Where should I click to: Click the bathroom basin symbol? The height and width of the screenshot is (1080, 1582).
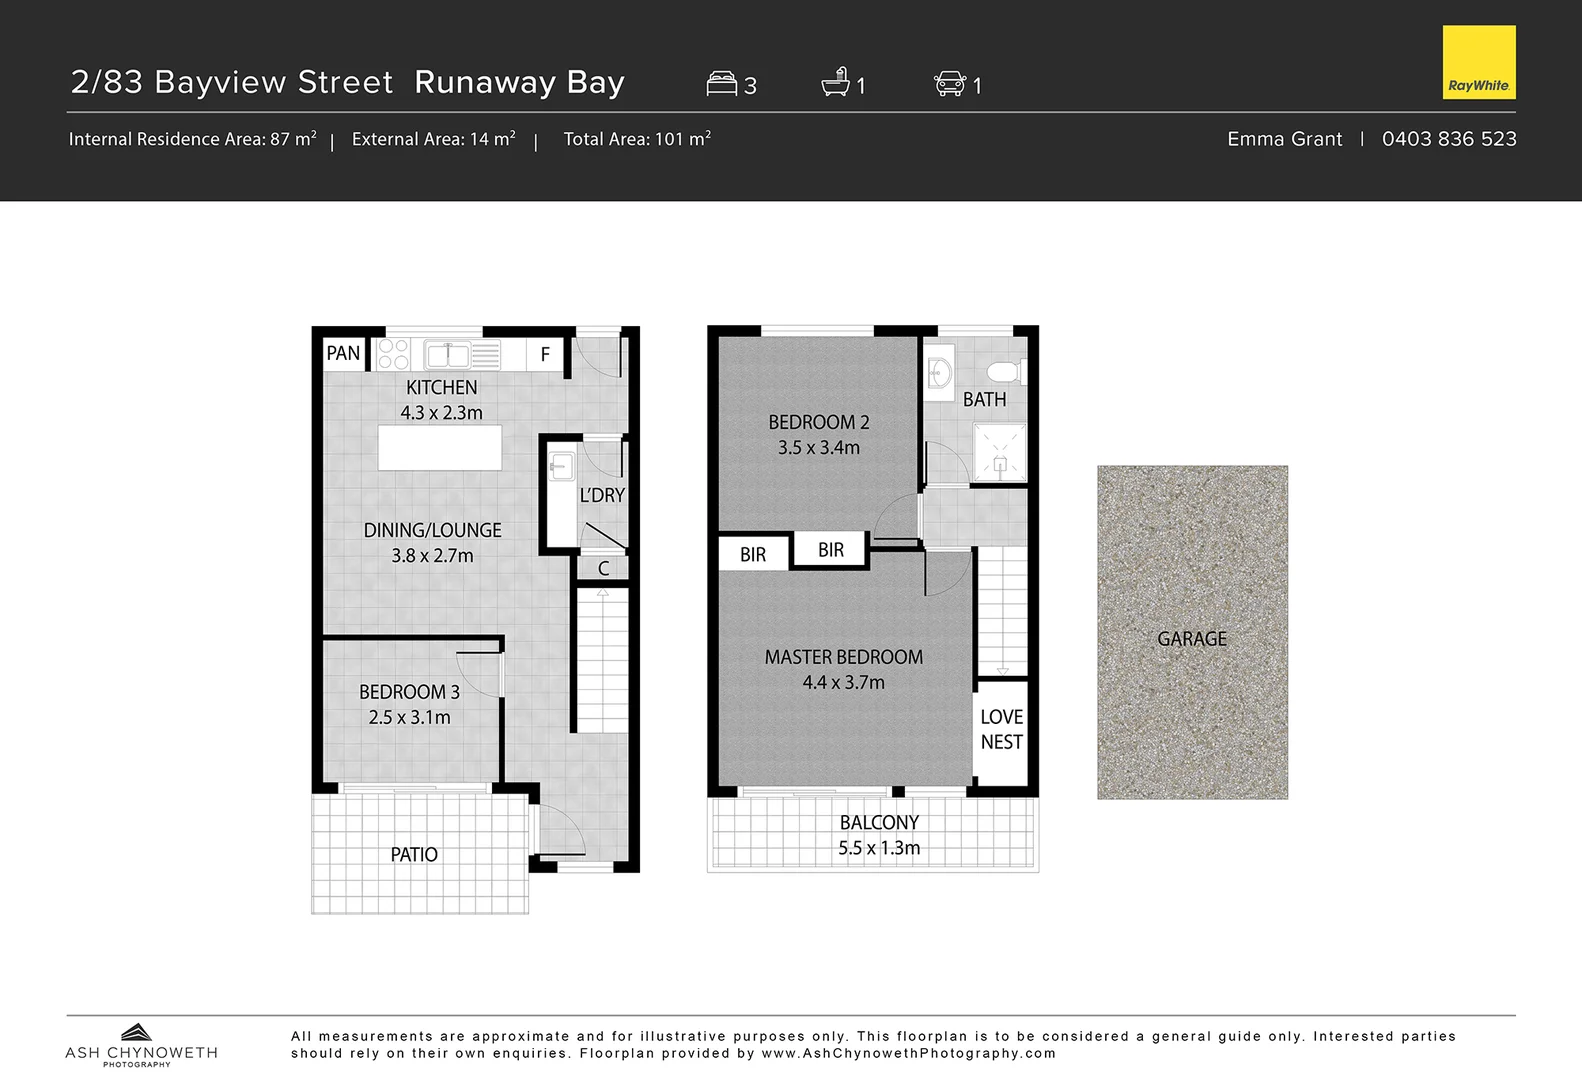click(937, 375)
